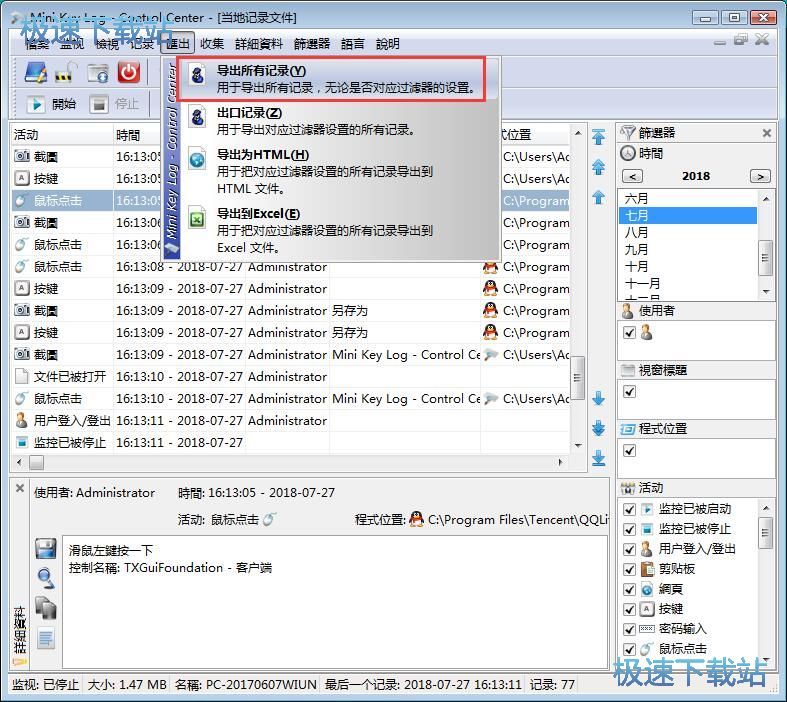
Task: Click the disabled 停止 stop button
Action: 114,104
